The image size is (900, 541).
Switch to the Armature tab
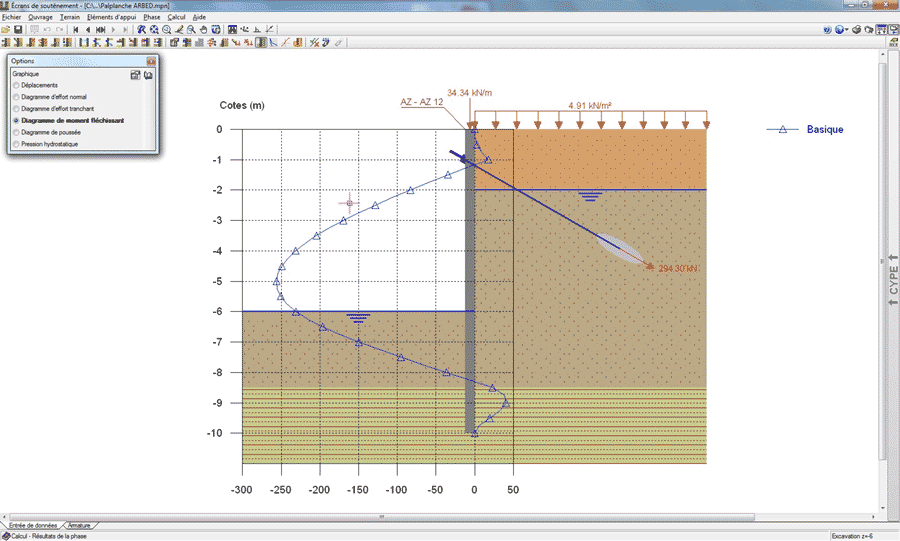click(79, 526)
